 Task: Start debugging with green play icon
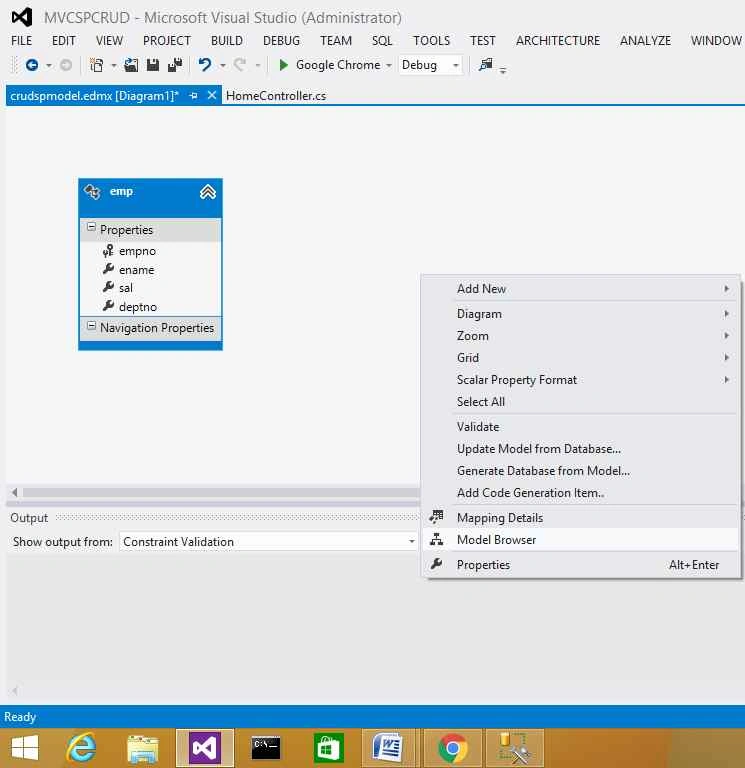[x=283, y=65]
